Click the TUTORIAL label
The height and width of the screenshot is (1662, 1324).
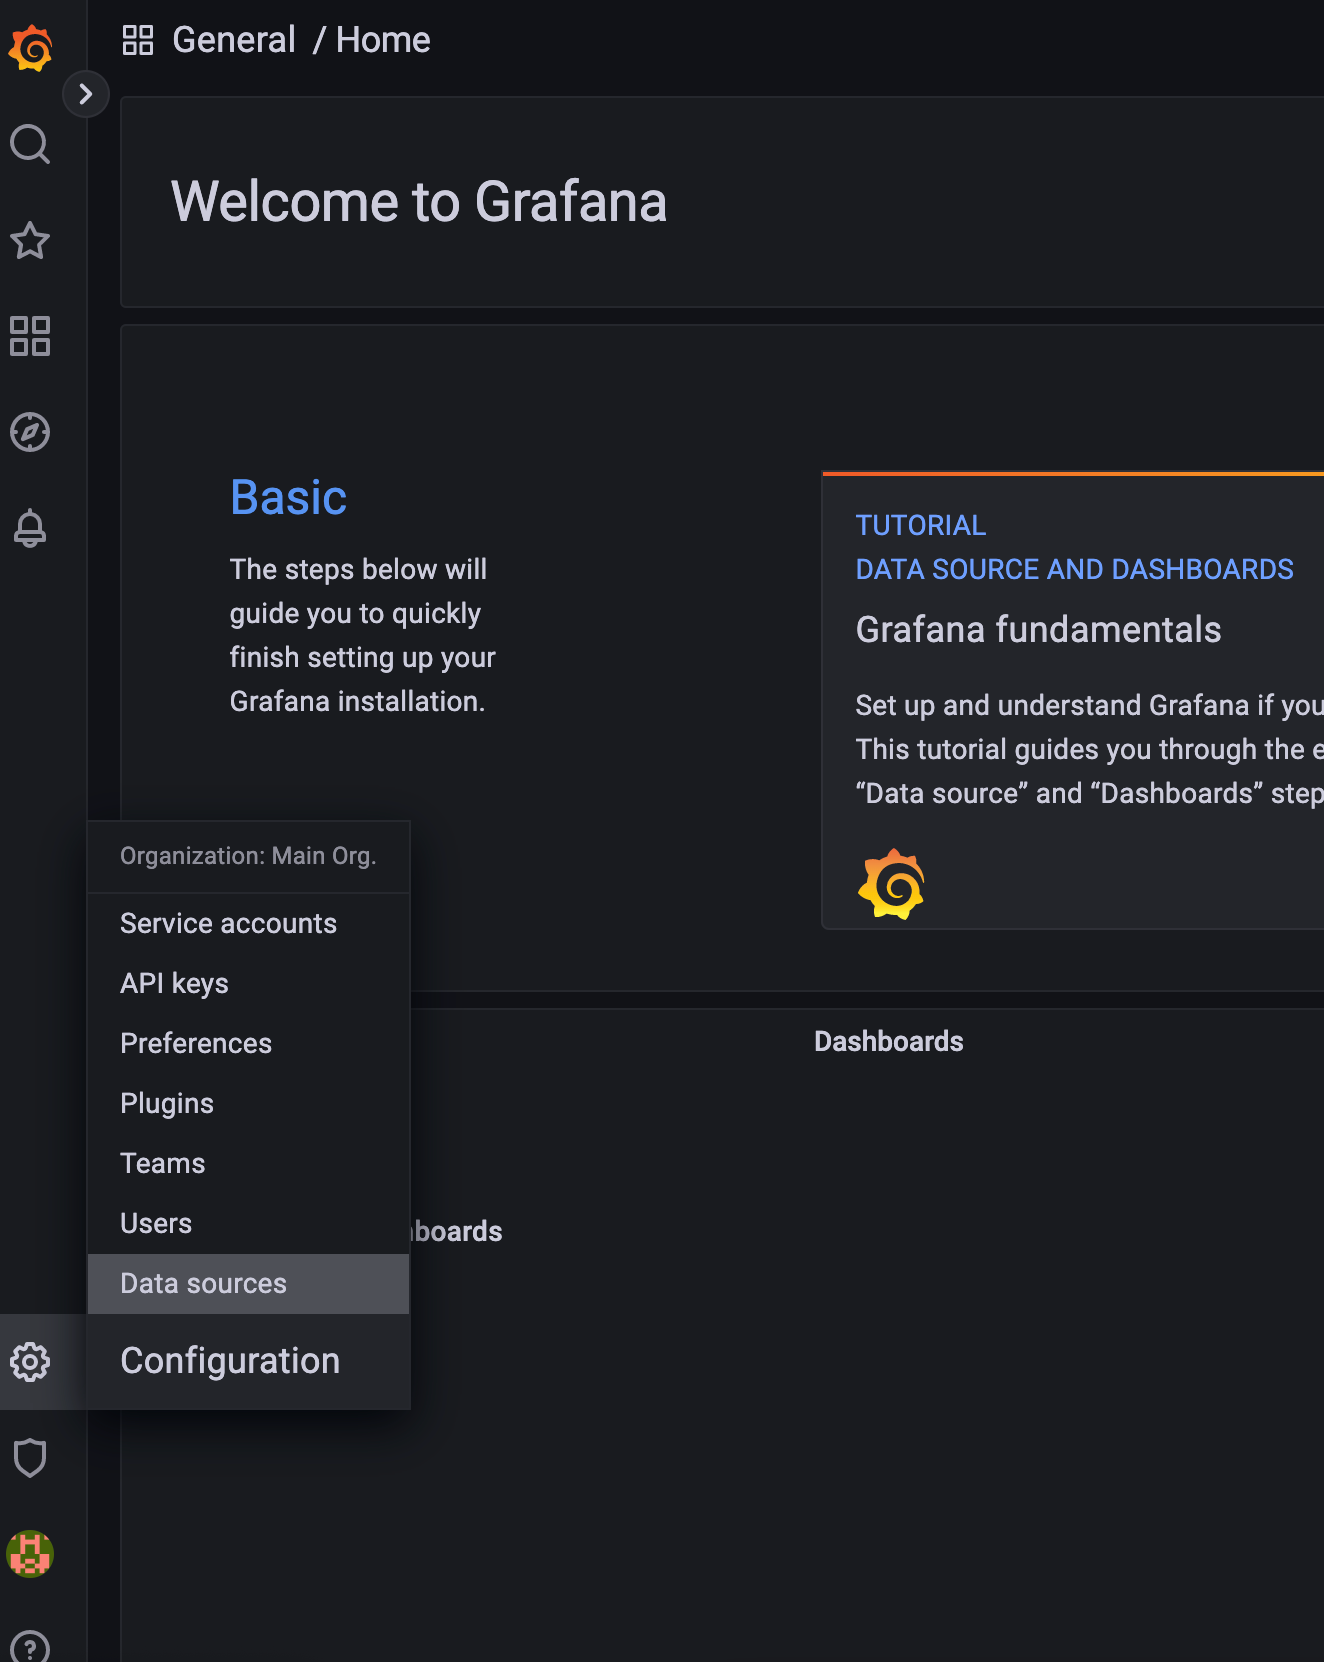tap(921, 525)
